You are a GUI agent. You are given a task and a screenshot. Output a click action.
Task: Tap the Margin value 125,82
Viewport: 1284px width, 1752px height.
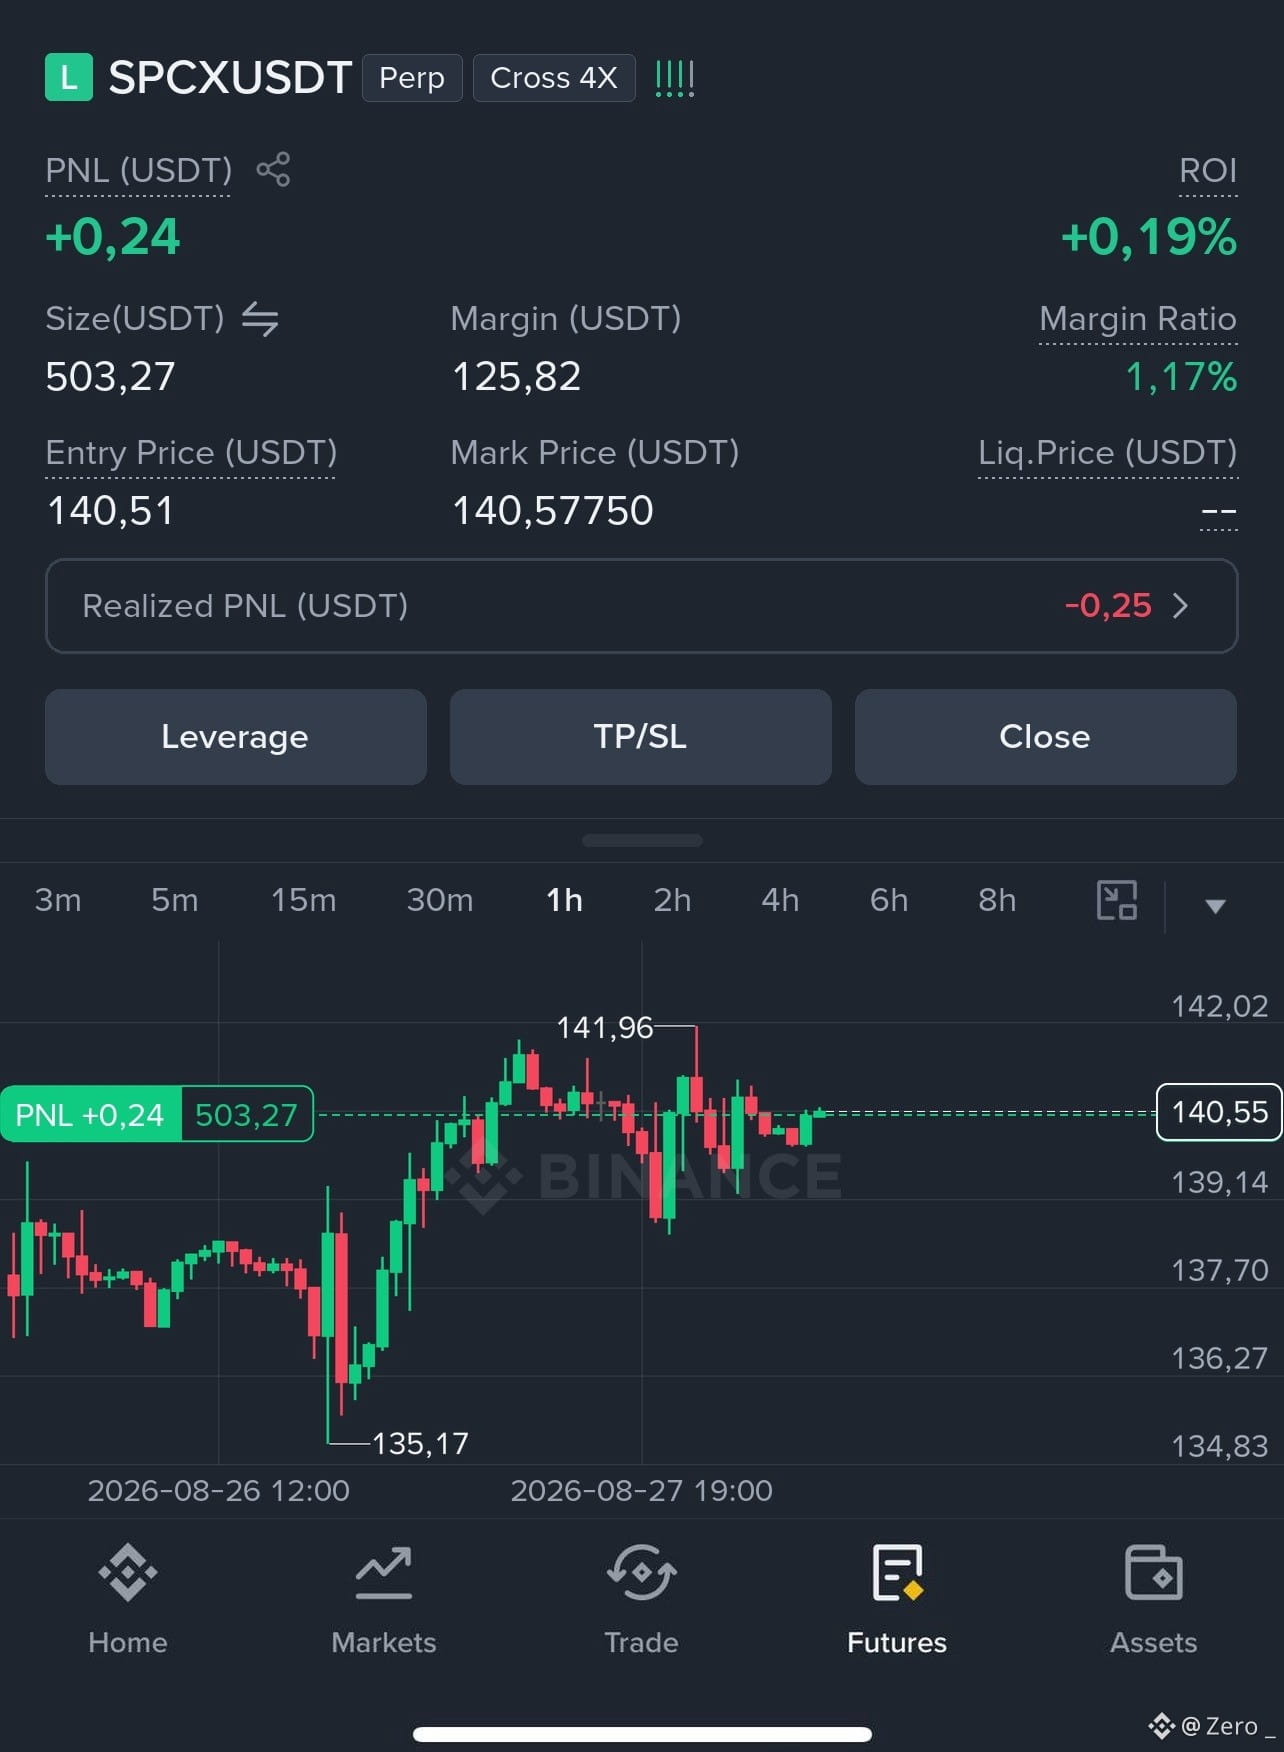(x=516, y=377)
